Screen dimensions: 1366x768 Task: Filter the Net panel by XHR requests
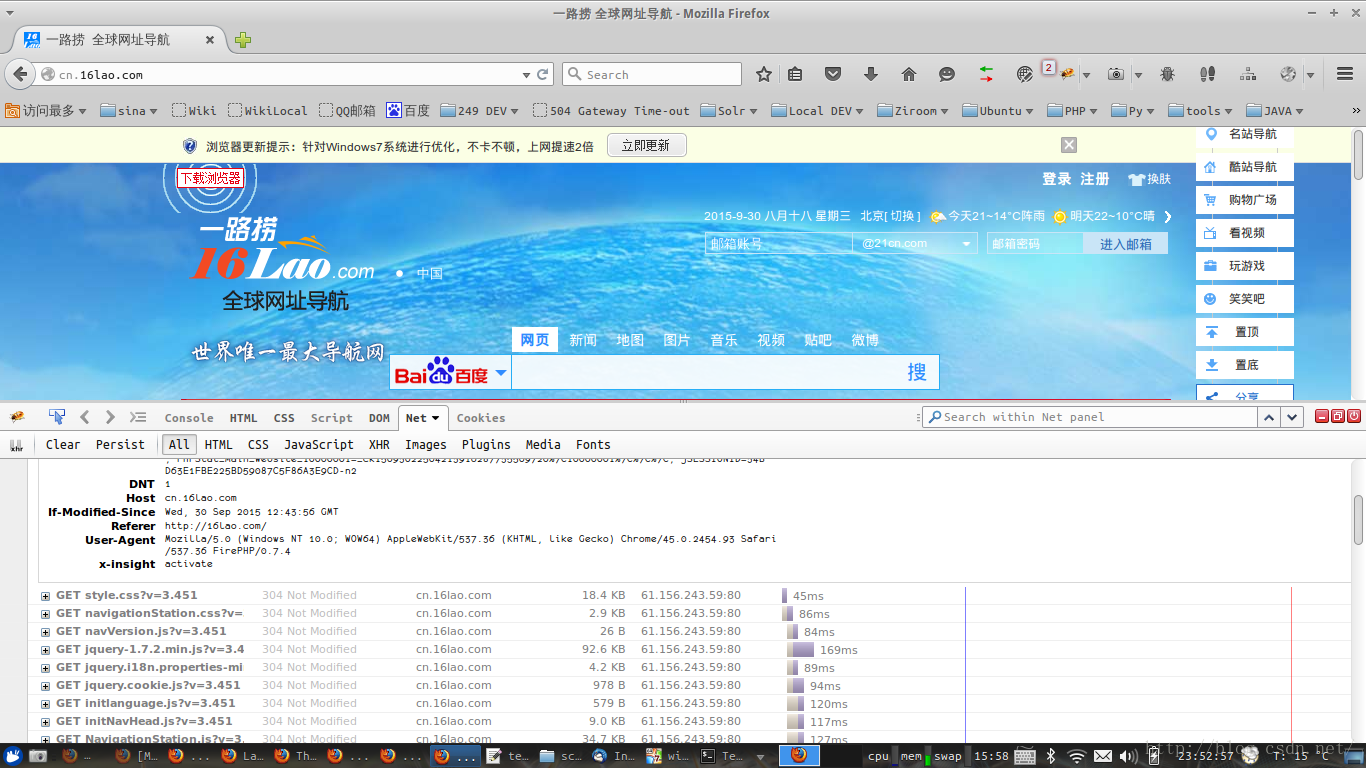click(x=379, y=445)
